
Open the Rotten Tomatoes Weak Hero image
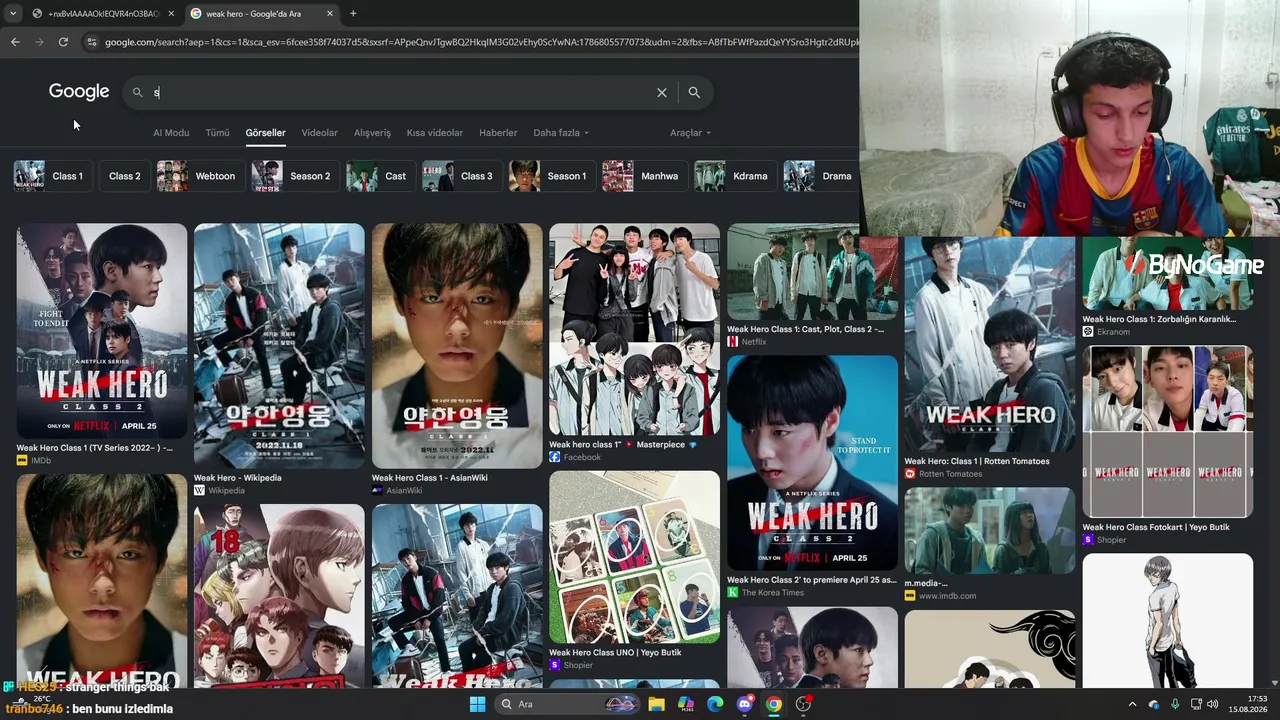990,345
